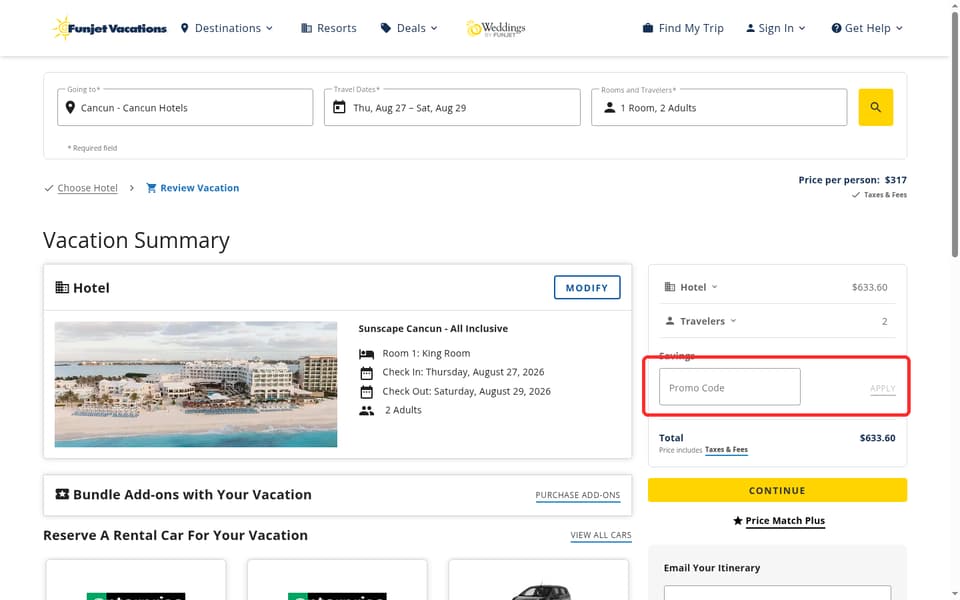960x600 pixels.
Task: Click the building icon in price summary Hotel row
Action: pos(670,287)
